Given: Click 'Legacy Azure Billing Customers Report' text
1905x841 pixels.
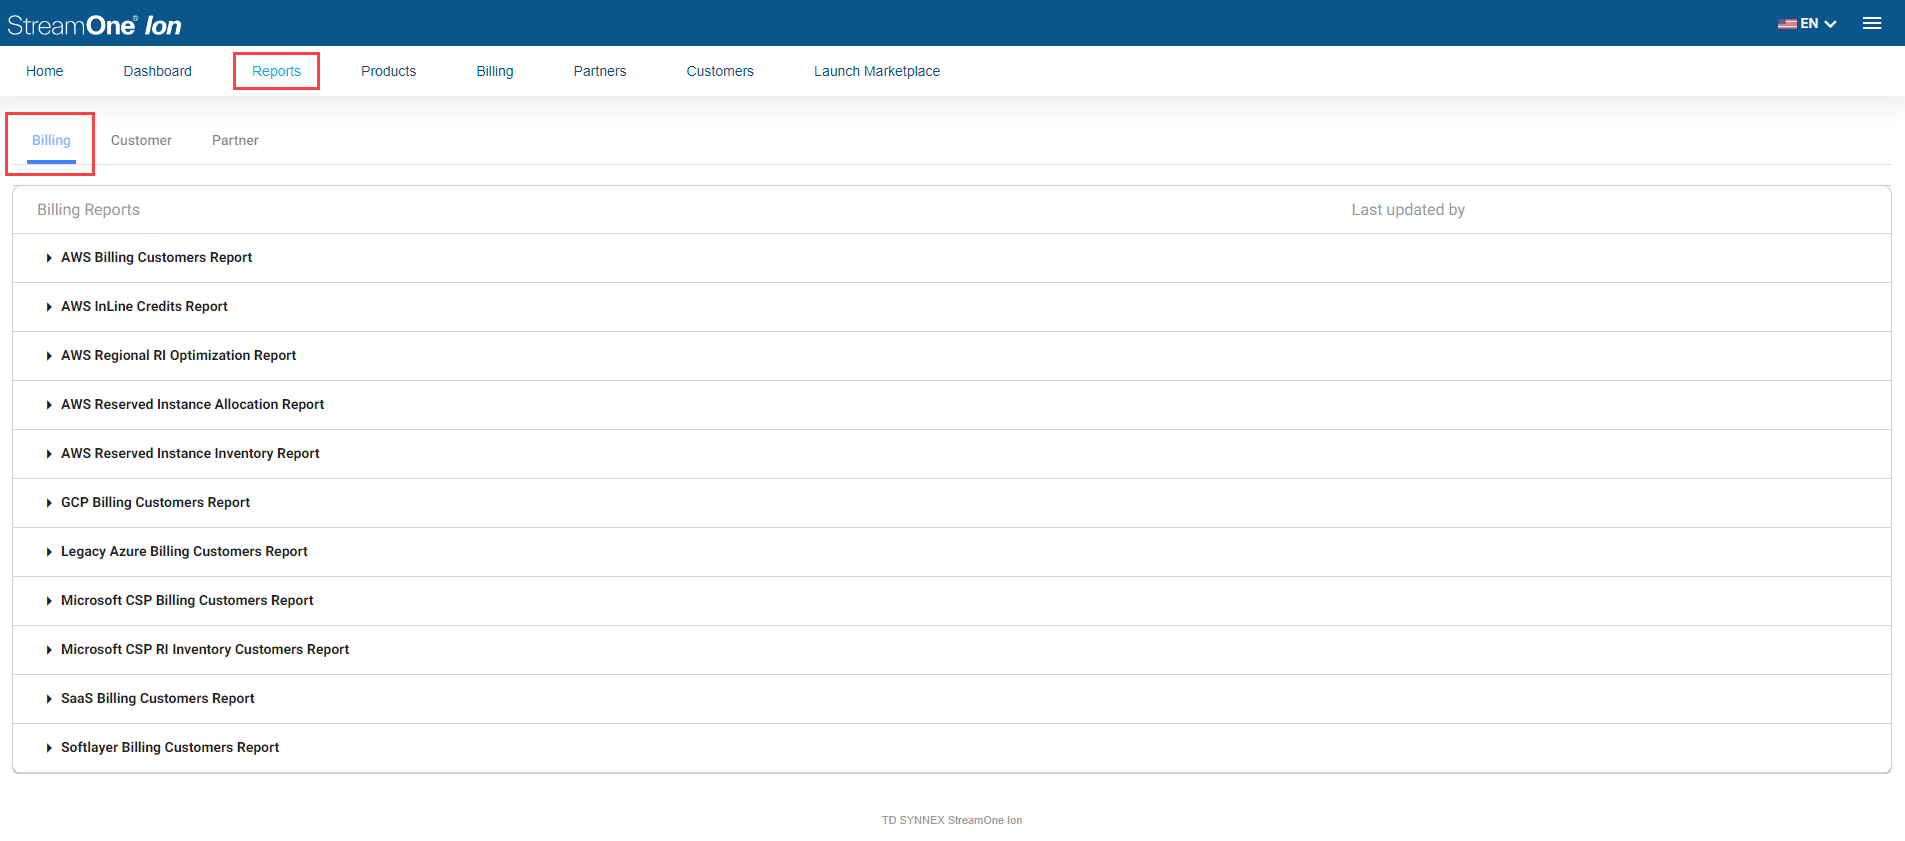Looking at the screenshot, I should point(184,551).
